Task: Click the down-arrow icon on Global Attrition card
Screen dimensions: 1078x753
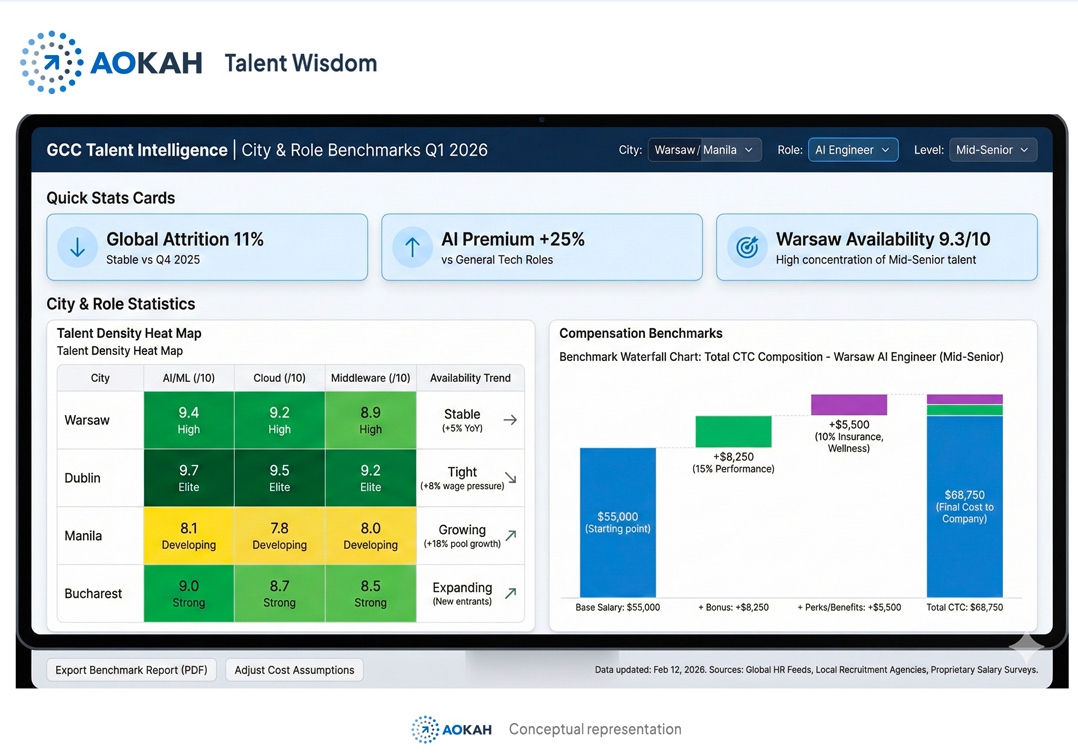Action: [77, 247]
